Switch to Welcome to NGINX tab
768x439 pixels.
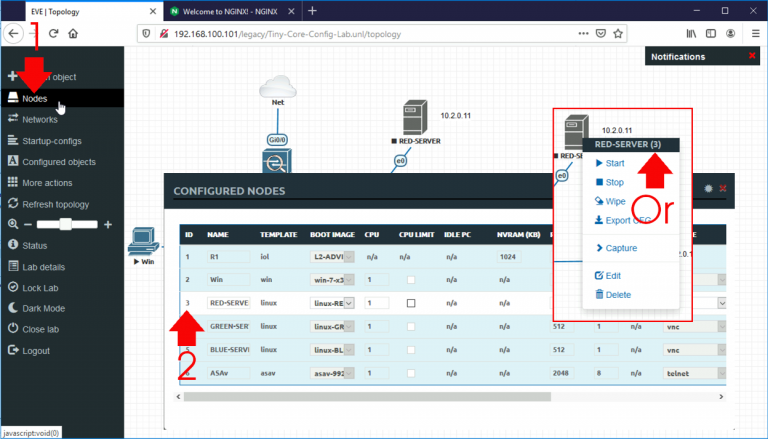[232, 11]
